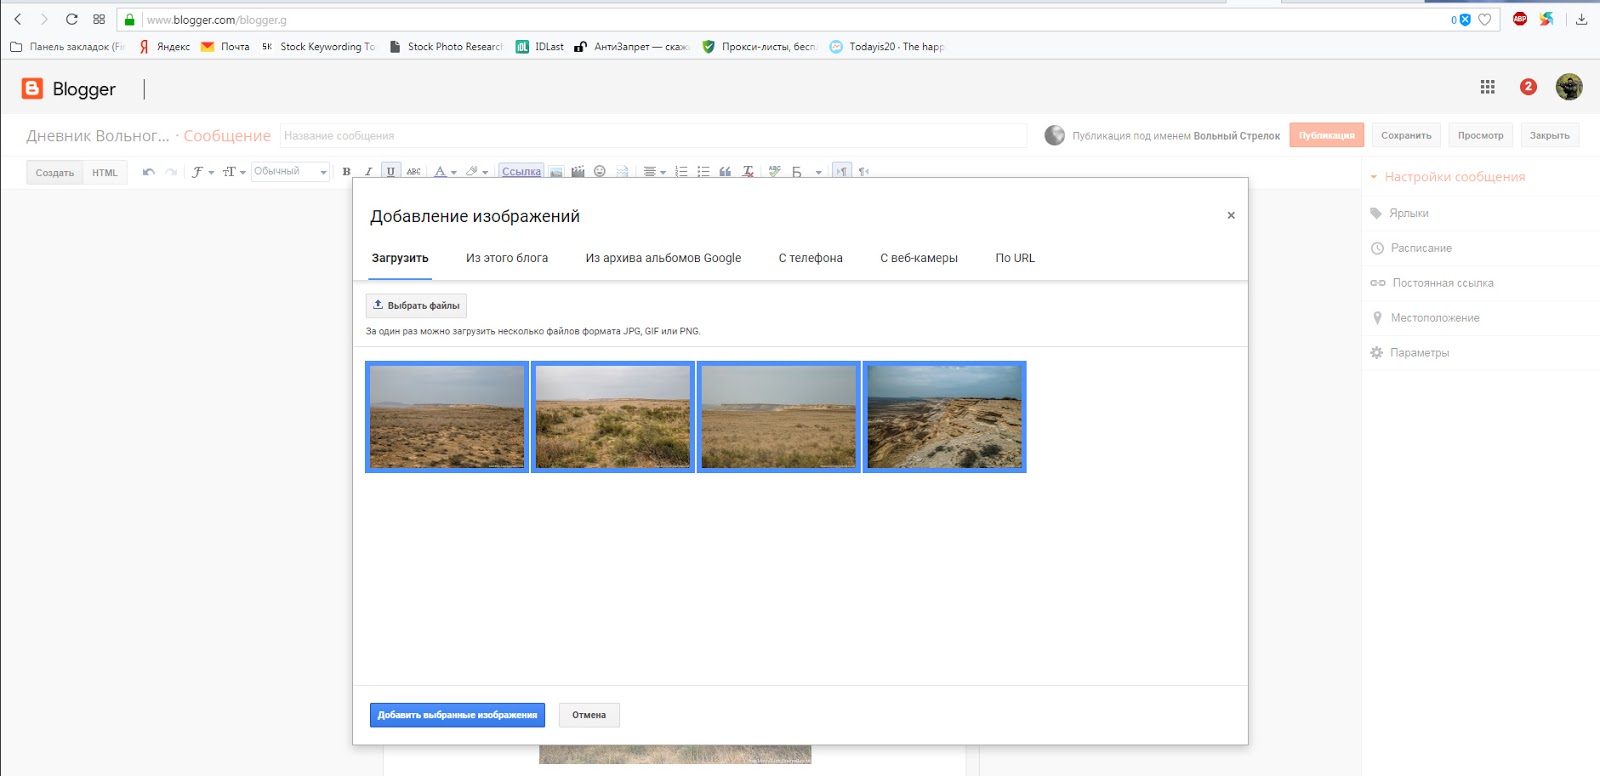Click the browser downloads arrow icon
The width and height of the screenshot is (1600, 776).
point(1581,19)
